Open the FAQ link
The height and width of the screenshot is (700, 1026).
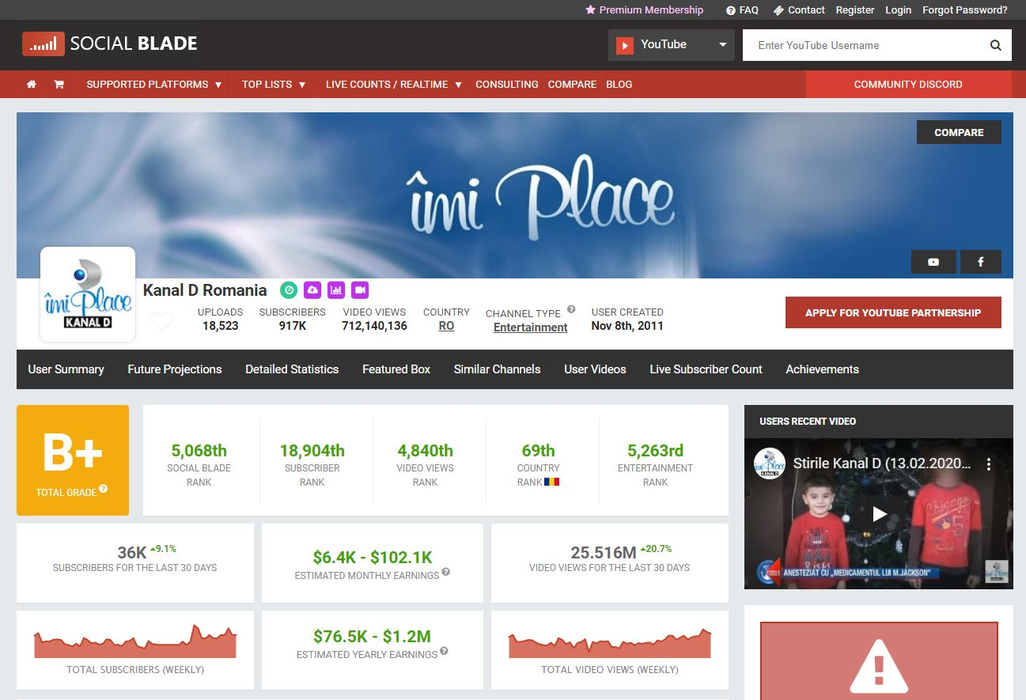(742, 10)
